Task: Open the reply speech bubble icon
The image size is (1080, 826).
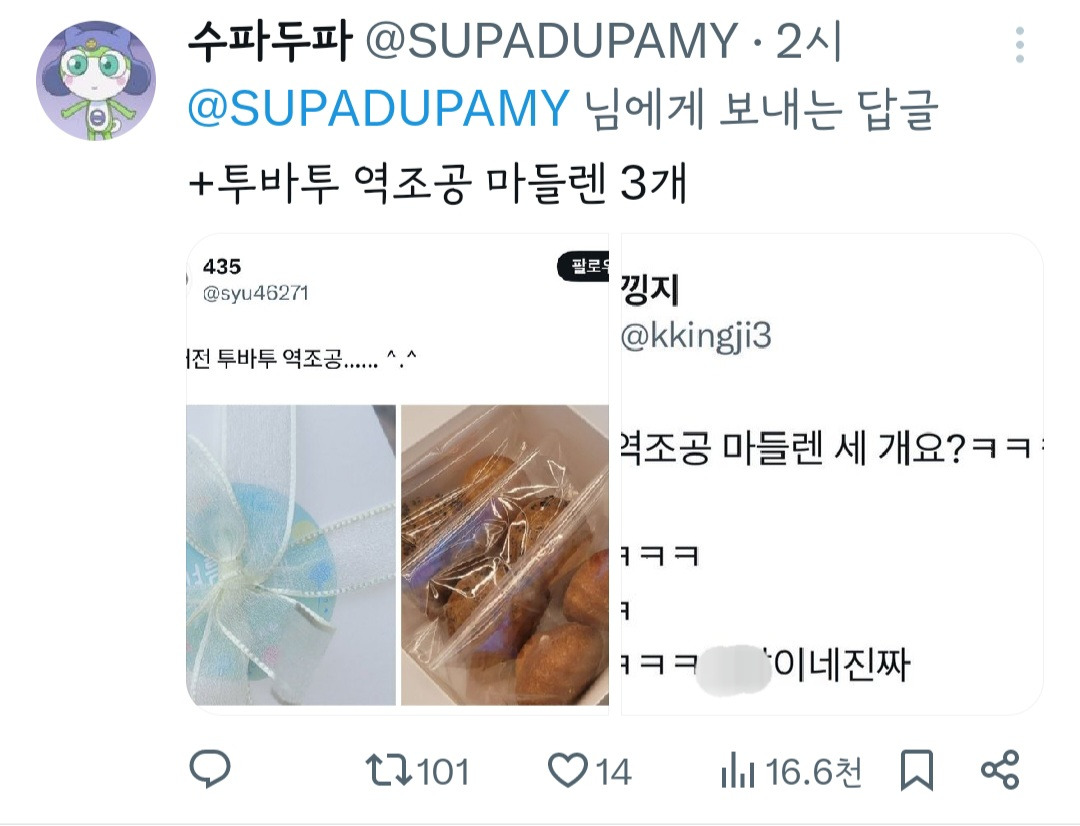Action: click(210, 770)
